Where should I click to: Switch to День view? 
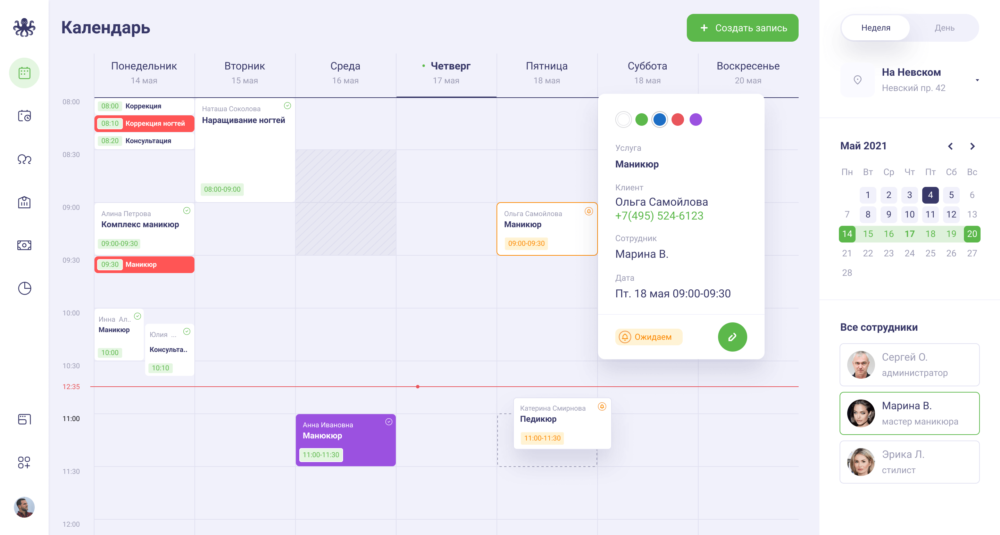pyautogui.click(x=945, y=28)
